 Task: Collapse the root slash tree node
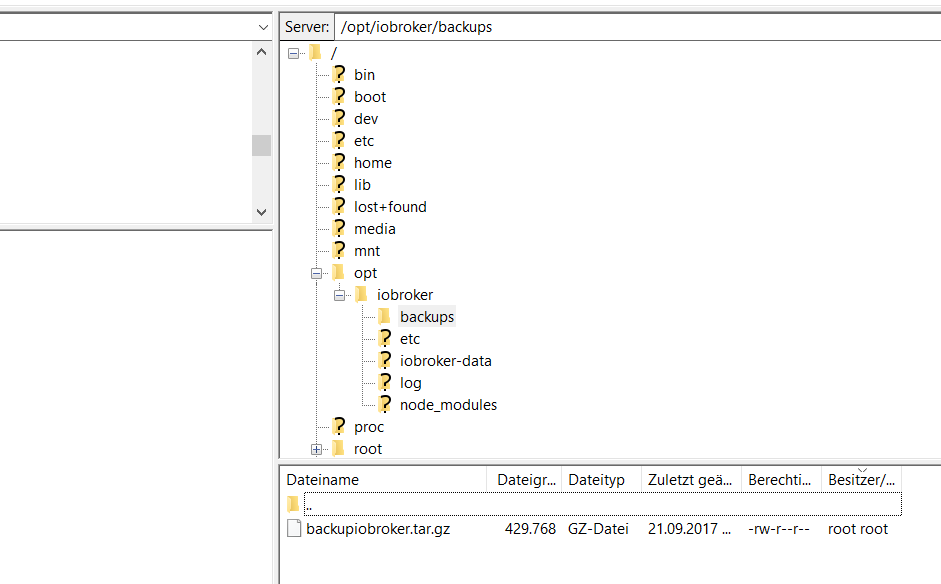tap(293, 53)
